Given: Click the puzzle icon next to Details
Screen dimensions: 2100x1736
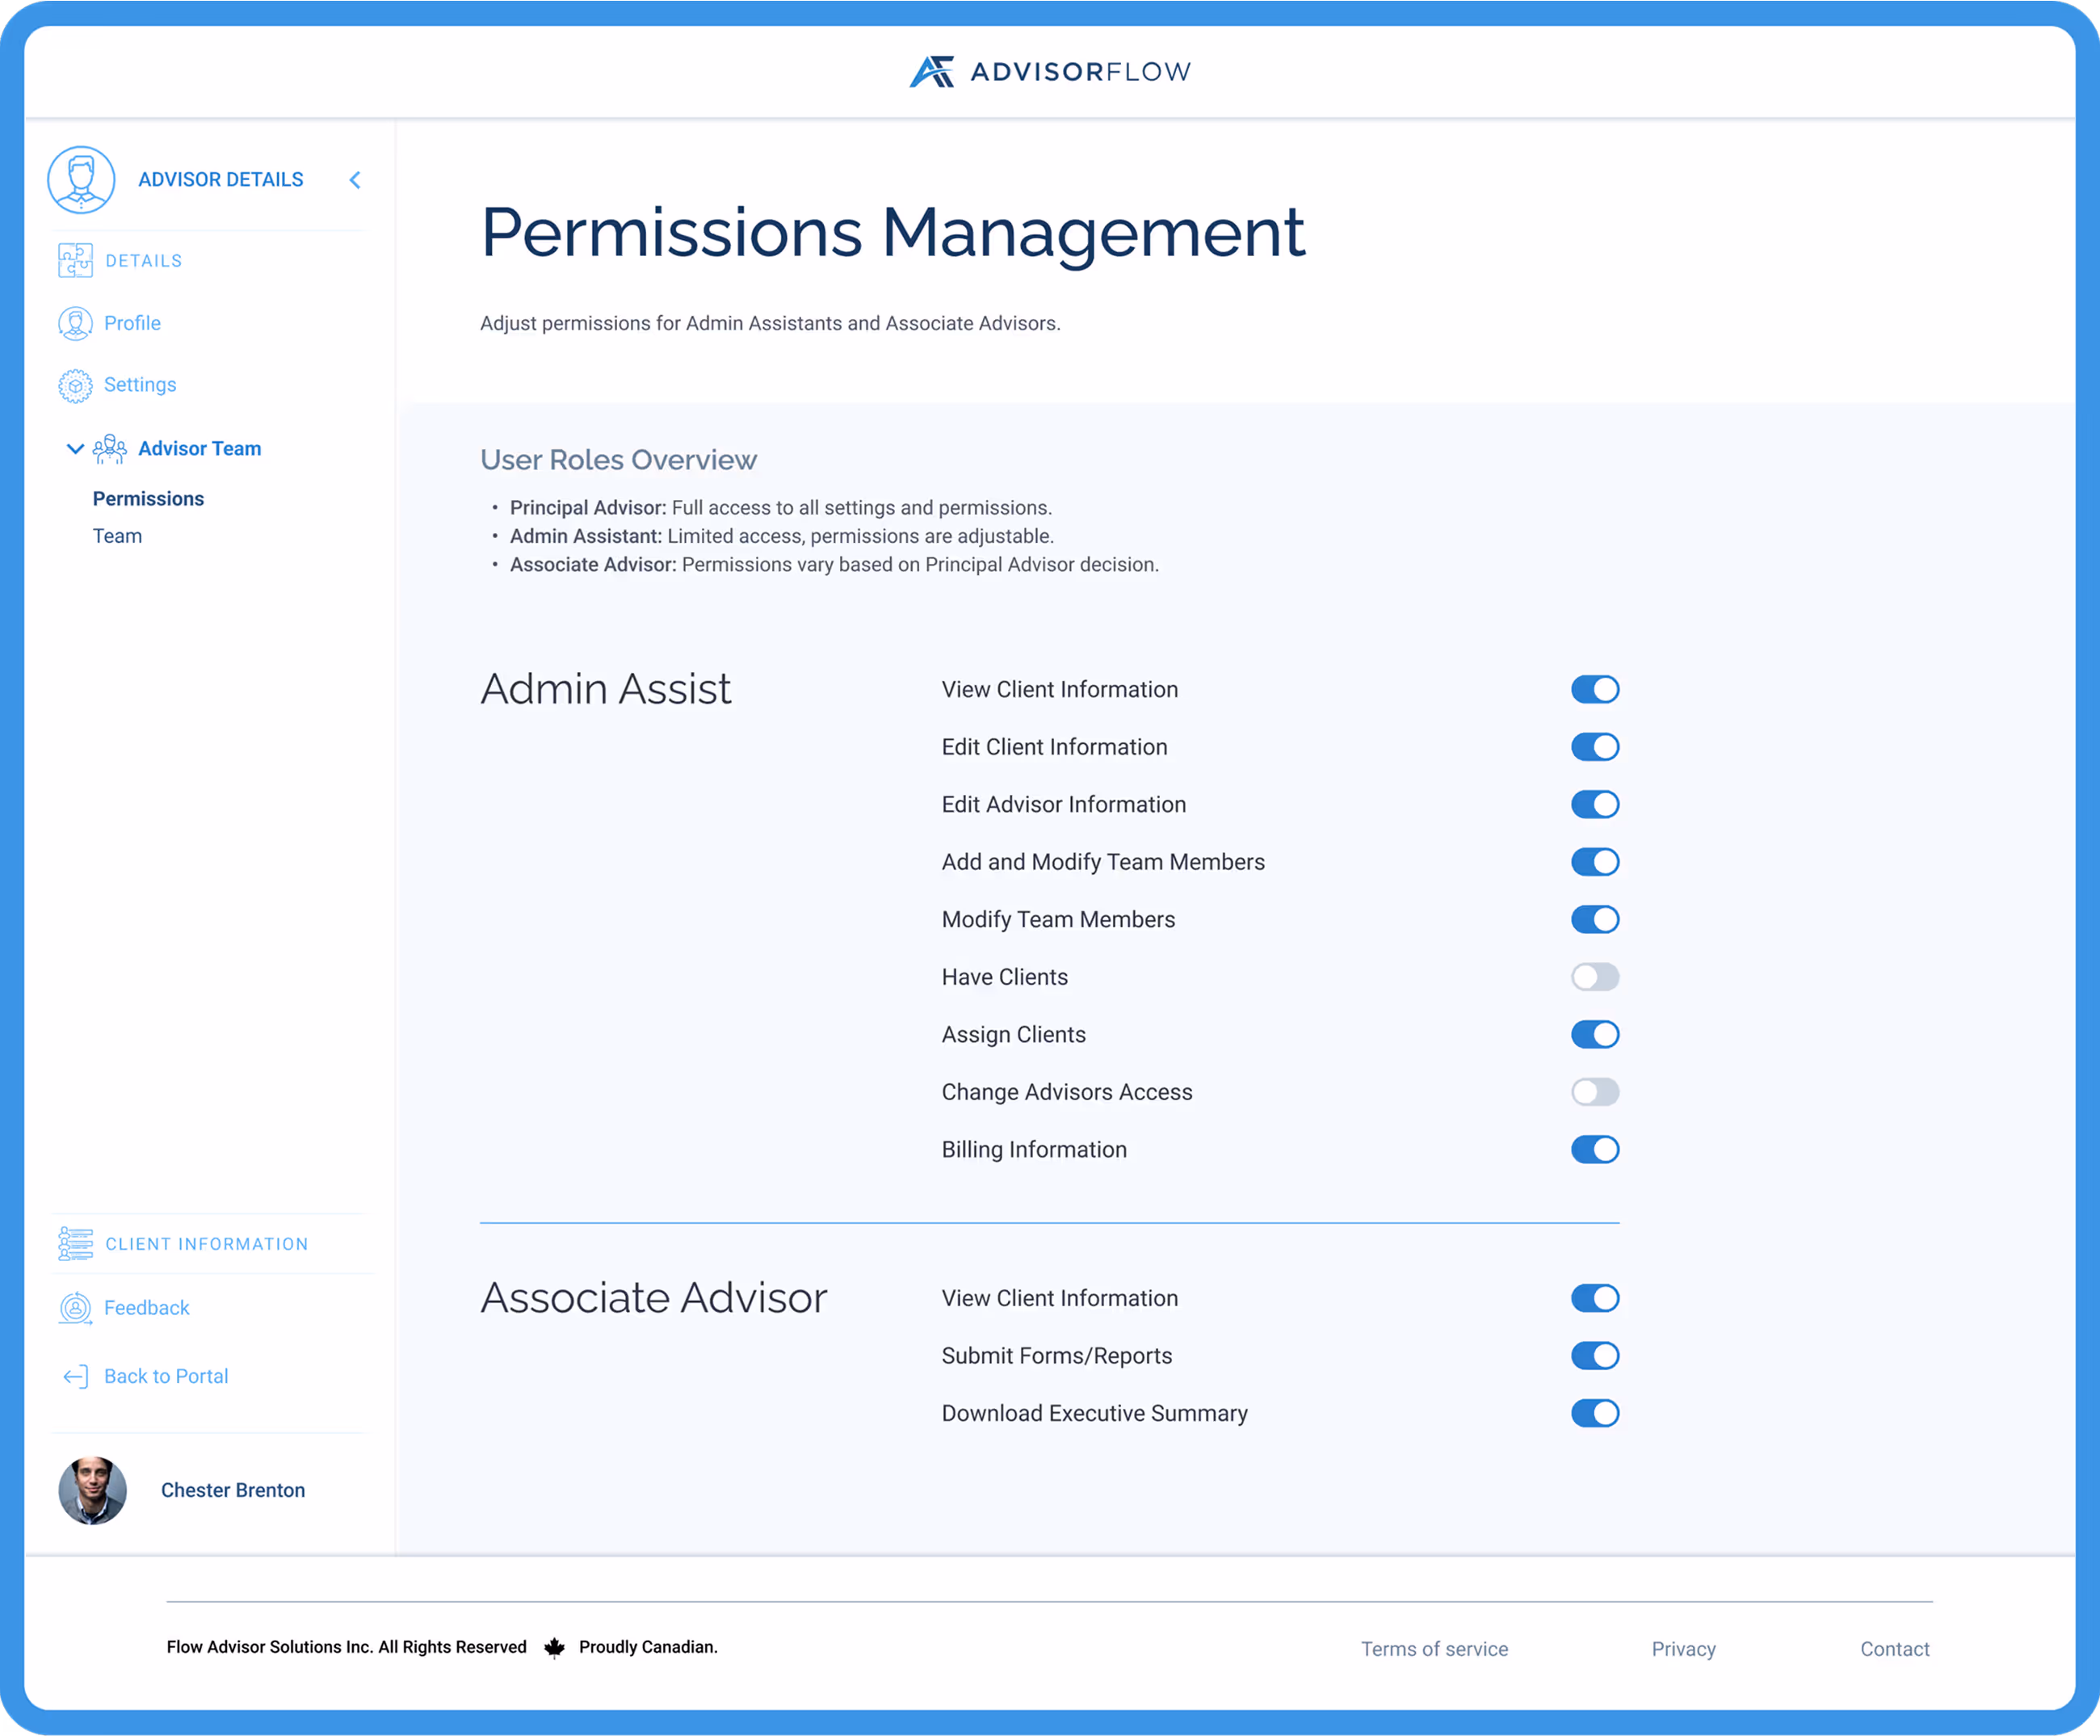Looking at the screenshot, I should click(x=75, y=260).
